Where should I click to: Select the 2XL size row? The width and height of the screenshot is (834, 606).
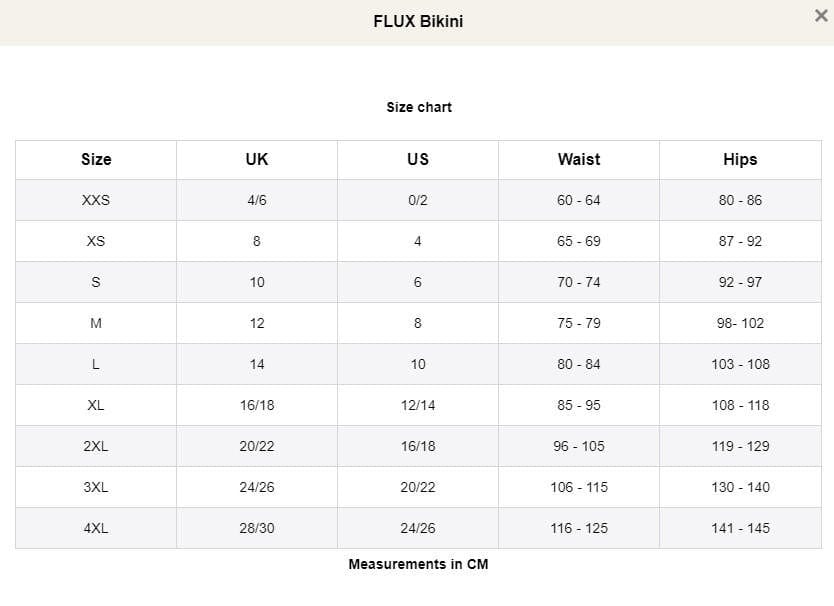pos(95,446)
